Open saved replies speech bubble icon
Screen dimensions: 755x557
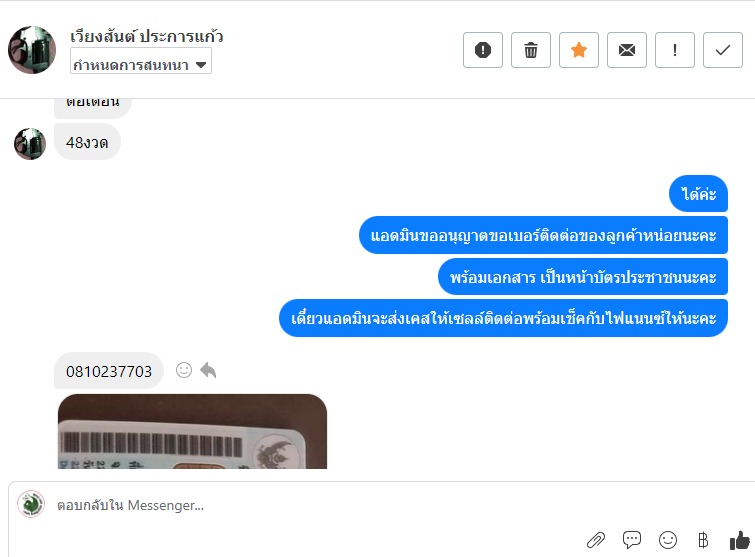(x=632, y=540)
